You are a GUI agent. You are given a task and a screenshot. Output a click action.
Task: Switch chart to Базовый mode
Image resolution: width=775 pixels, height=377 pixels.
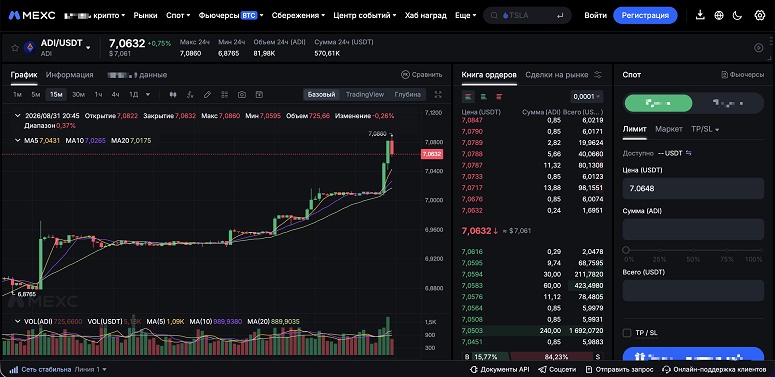[321, 94]
